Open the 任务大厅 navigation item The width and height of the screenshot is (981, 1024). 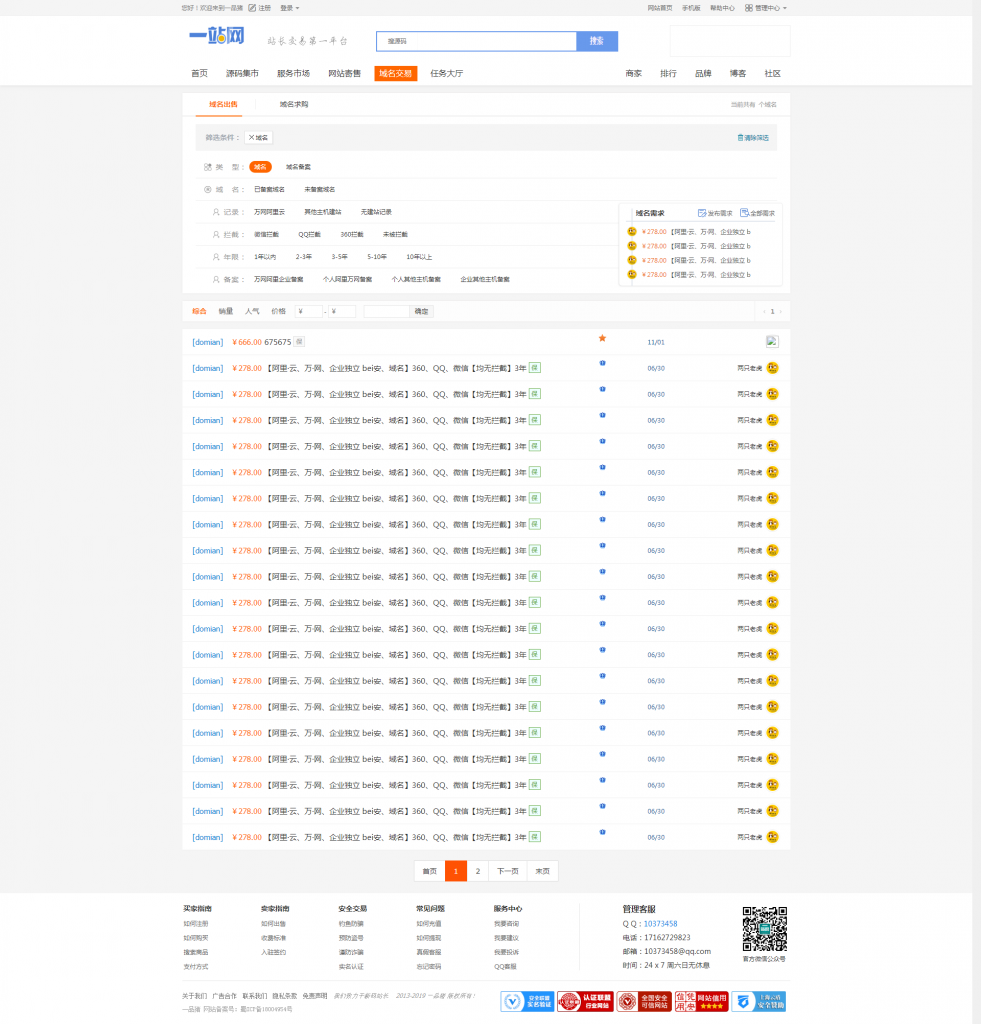coord(447,73)
